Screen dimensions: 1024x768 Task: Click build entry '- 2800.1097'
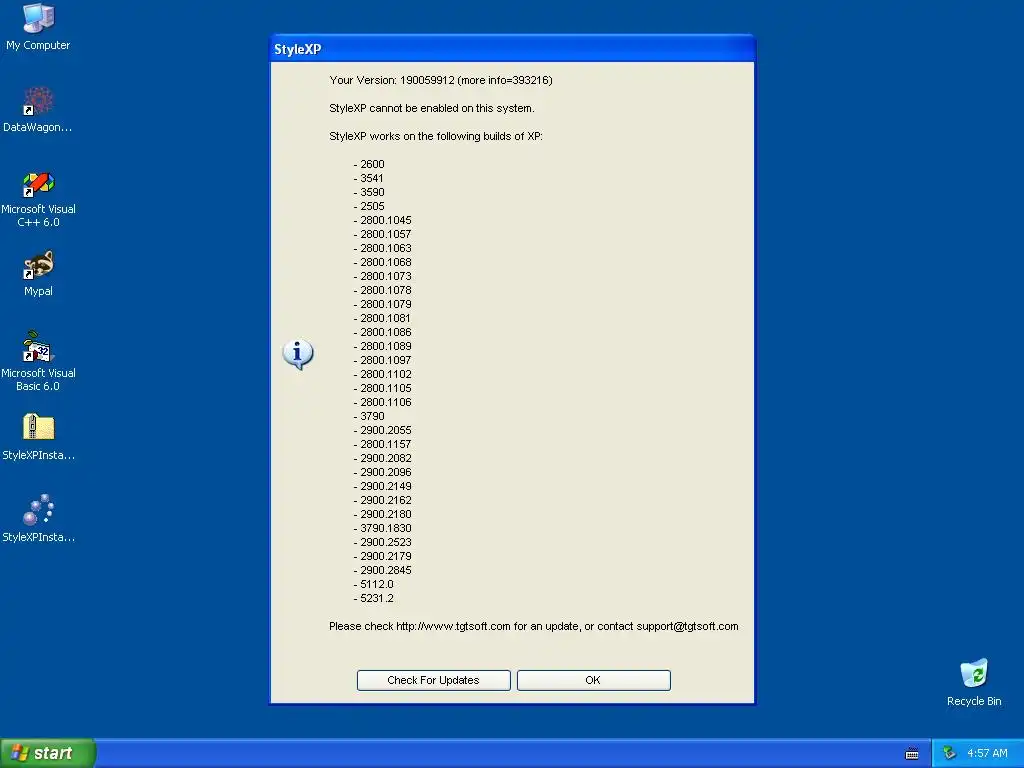(383, 360)
